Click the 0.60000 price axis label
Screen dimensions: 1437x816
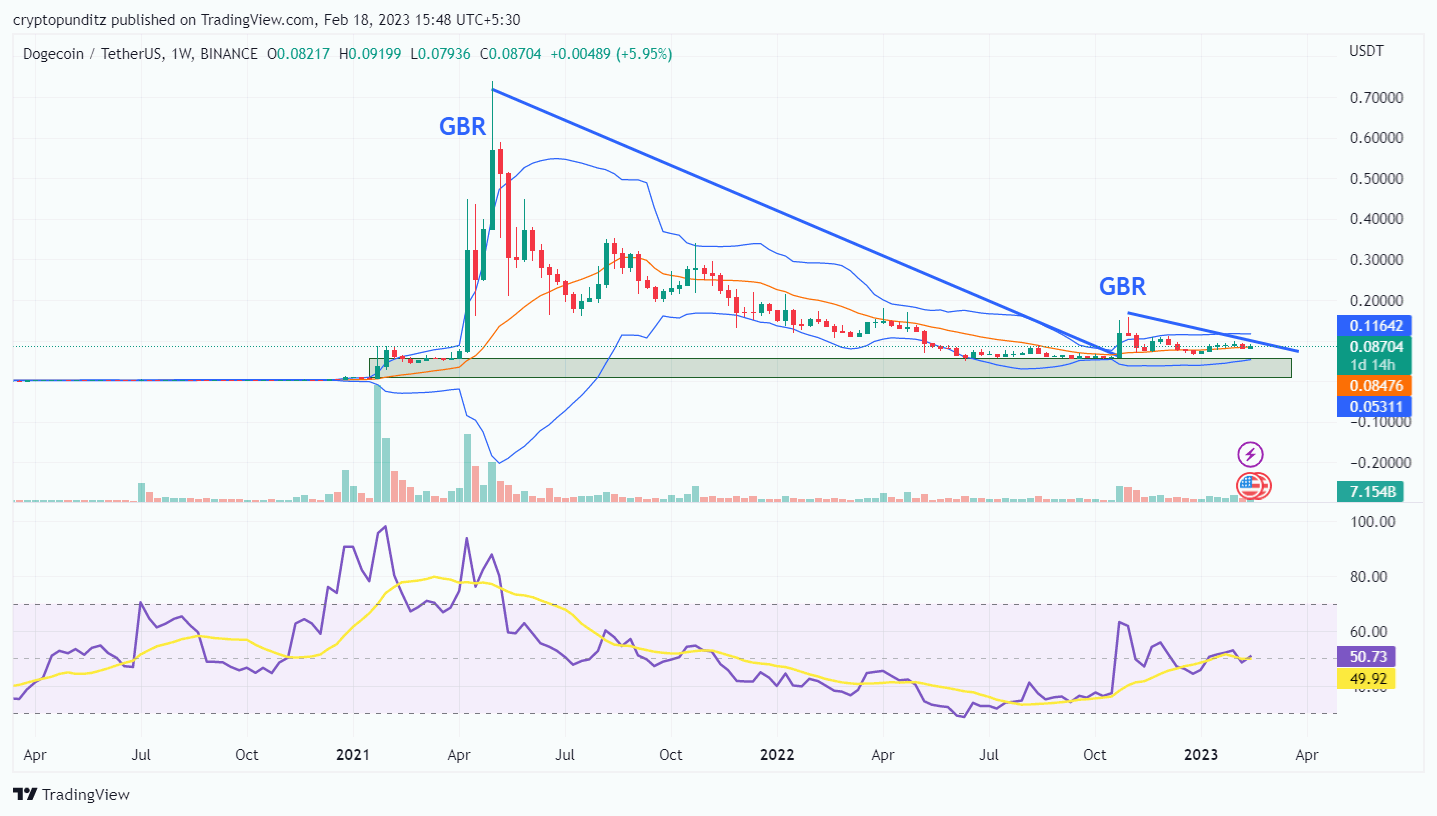click(x=1375, y=138)
